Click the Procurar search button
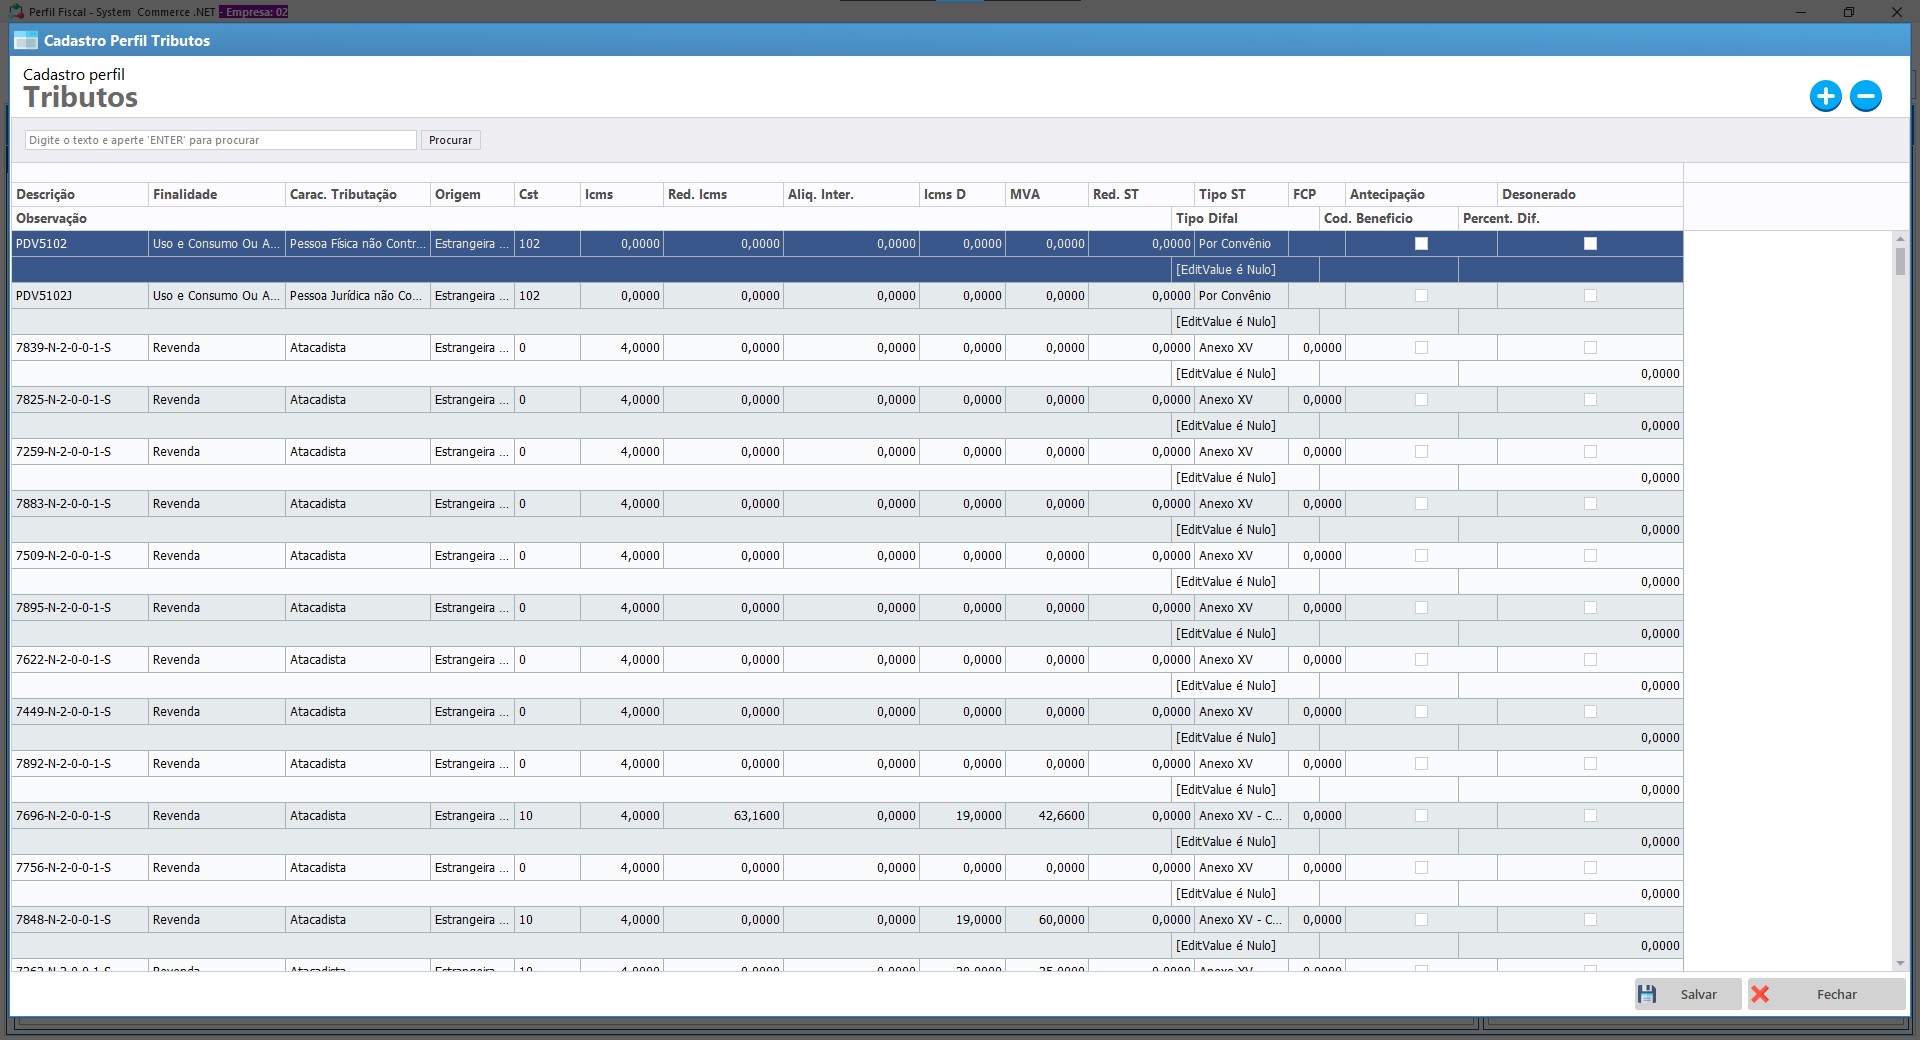Viewport: 1920px width, 1040px height. coord(450,140)
